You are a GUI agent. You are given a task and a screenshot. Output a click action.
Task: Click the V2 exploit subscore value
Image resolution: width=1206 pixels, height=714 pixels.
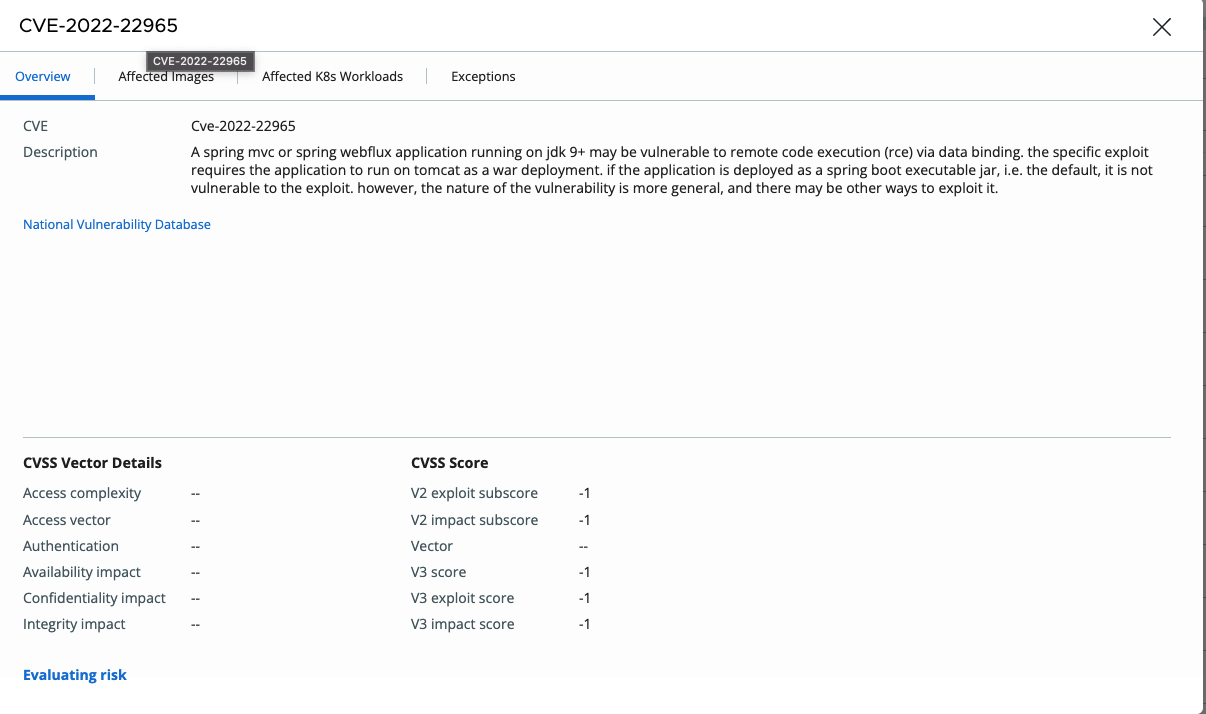click(x=584, y=493)
